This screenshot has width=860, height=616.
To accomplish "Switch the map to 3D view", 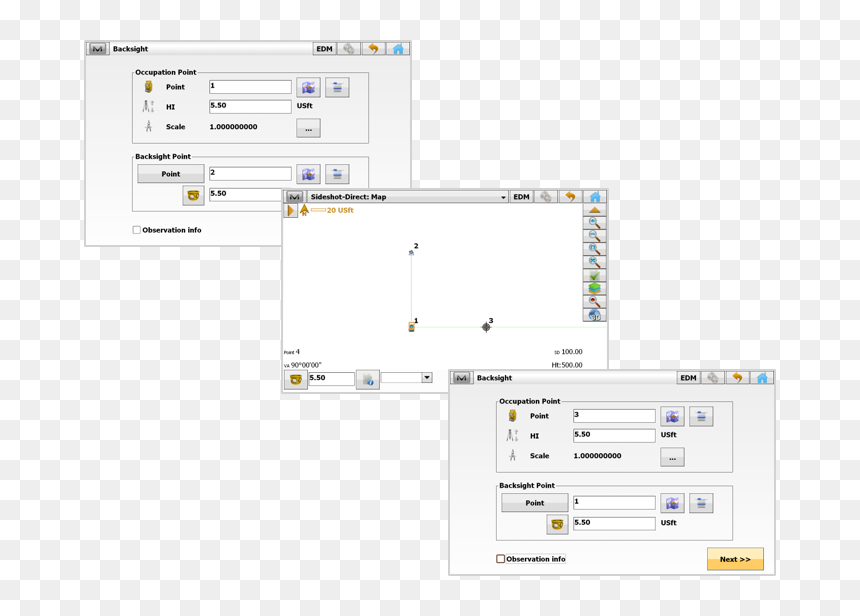I will [x=594, y=315].
